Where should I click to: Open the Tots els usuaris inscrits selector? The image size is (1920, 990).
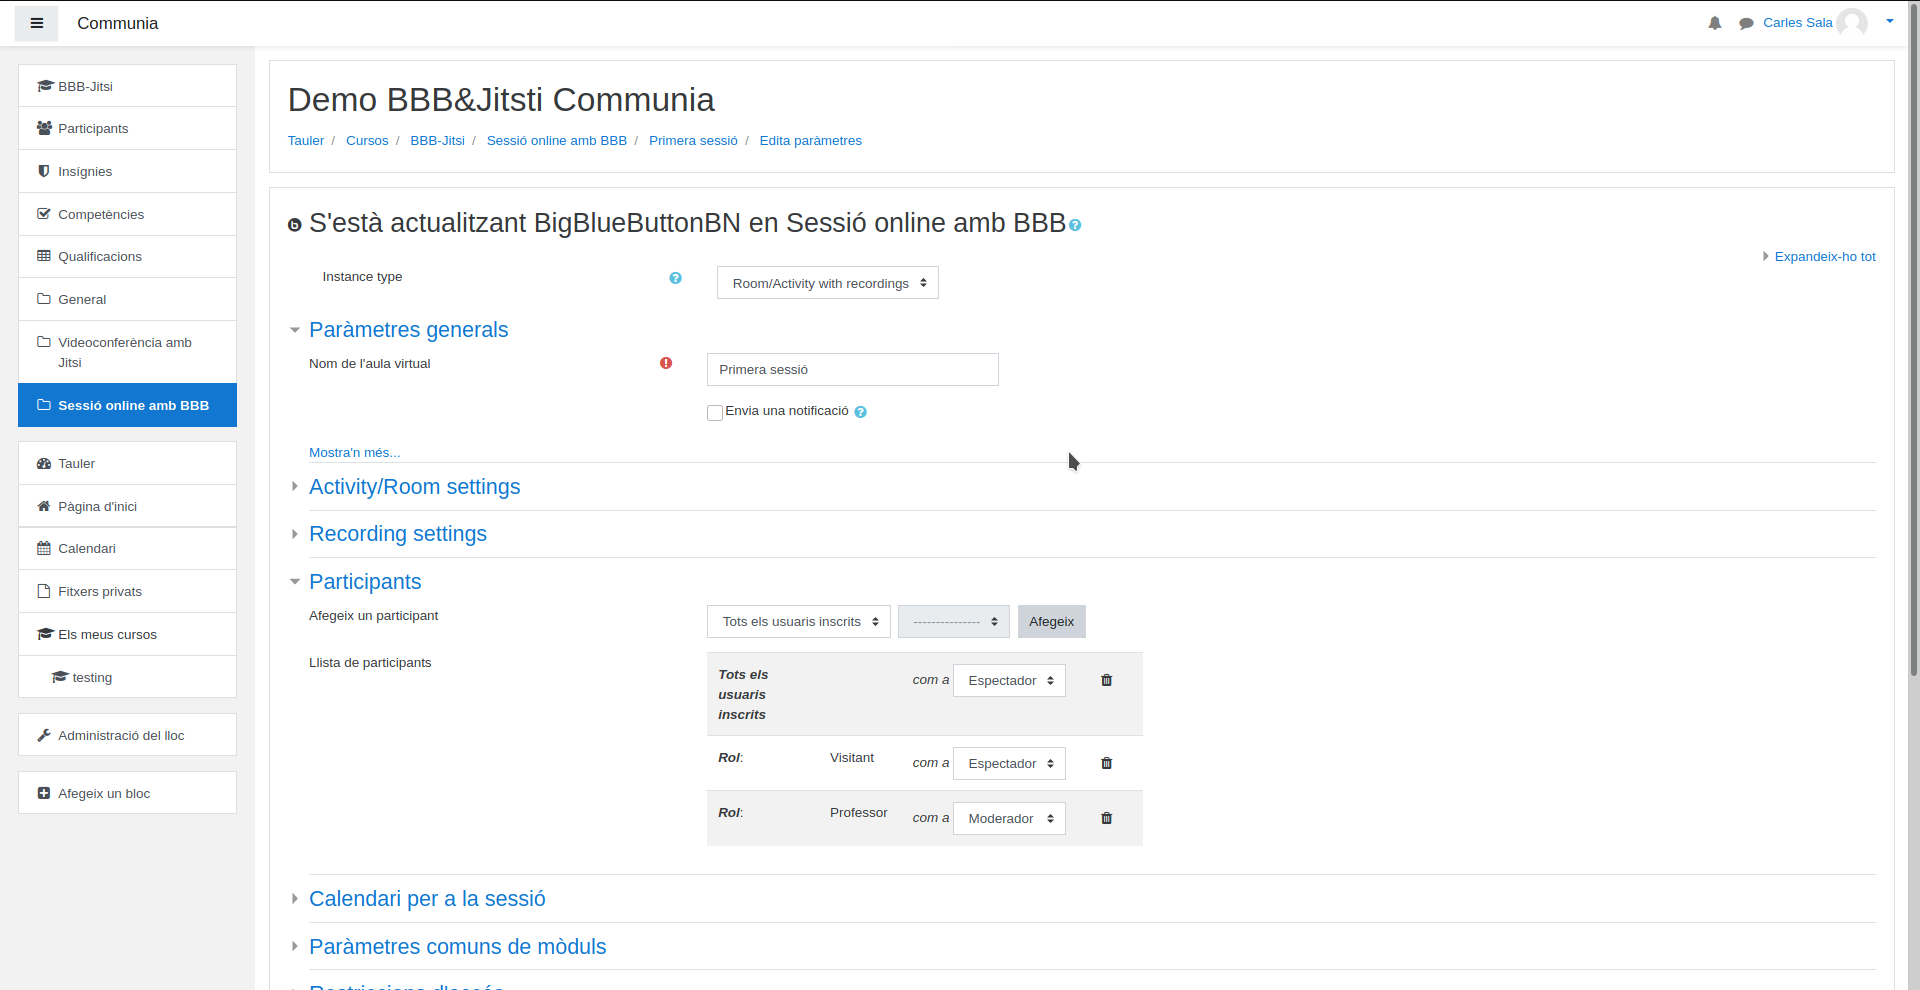click(x=798, y=621)
